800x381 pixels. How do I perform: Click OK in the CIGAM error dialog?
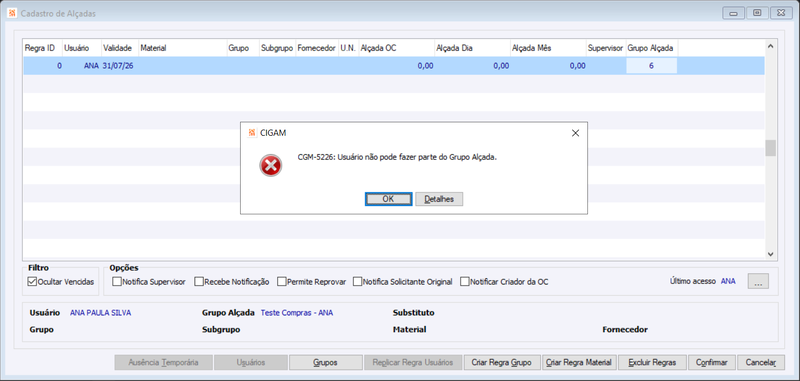coord(388,199)
